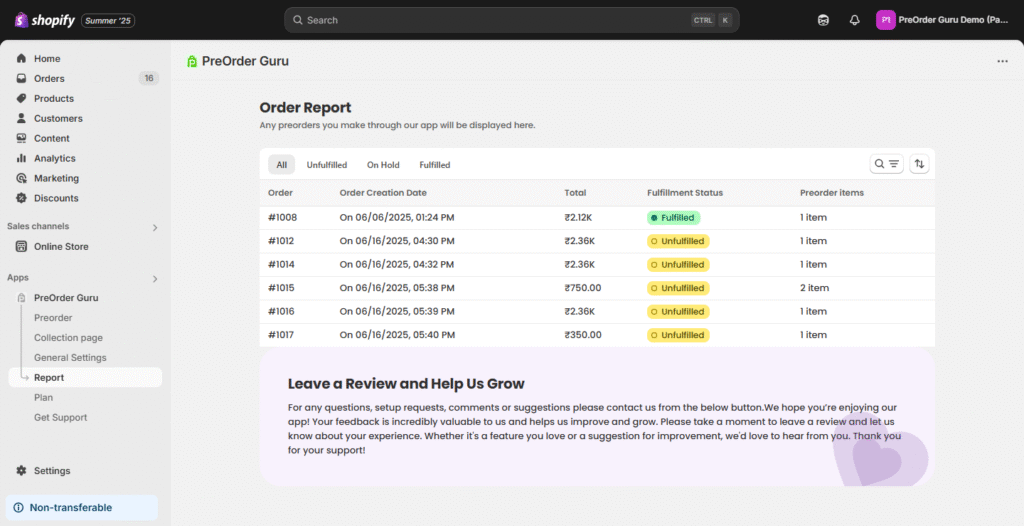Expand the Apps section chevron

155,278
